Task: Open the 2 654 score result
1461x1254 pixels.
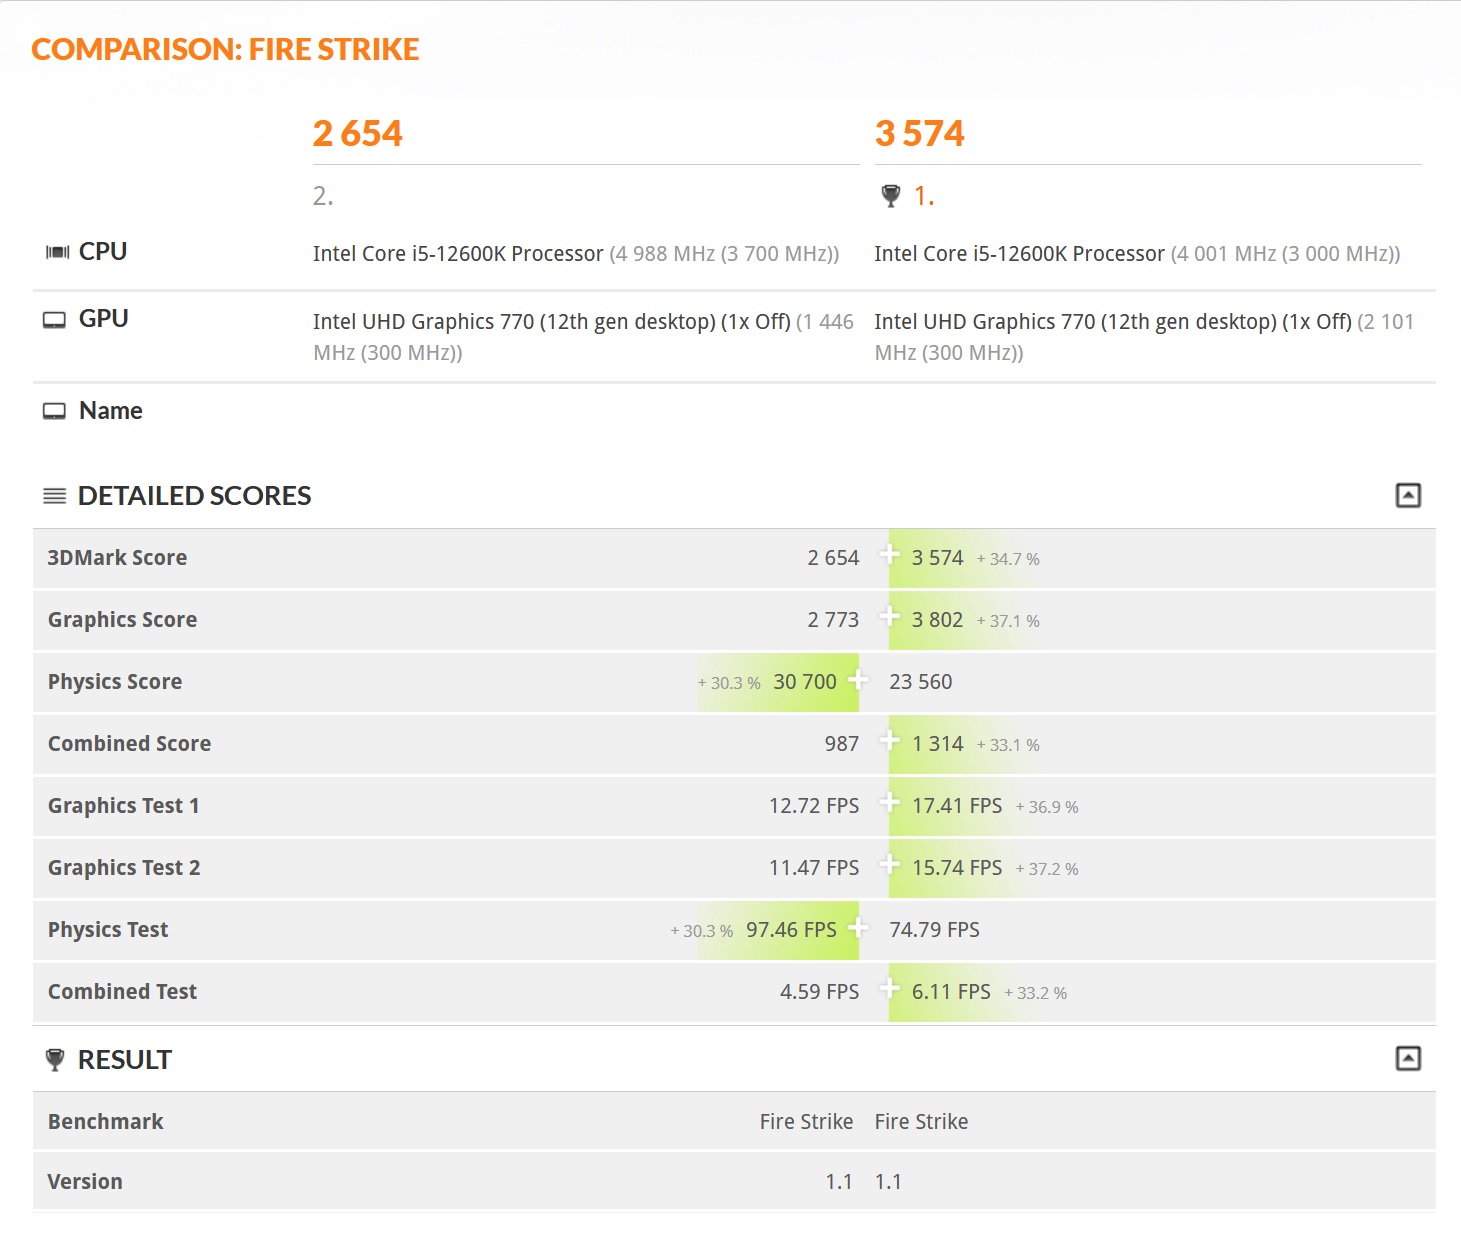Action: pyautogui.click(x=358, y=134)
